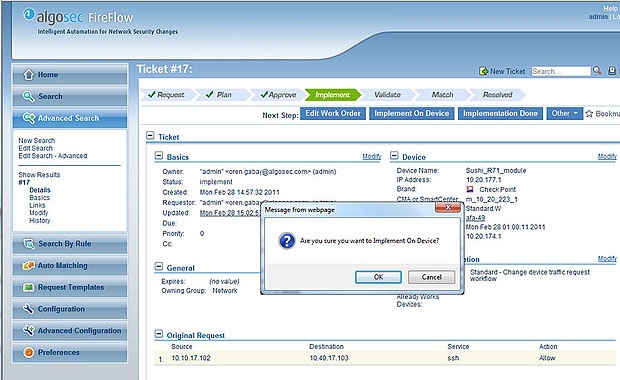Click the Request Templates icon
This screenshot has height=380, width=620.
coord(28,287)
